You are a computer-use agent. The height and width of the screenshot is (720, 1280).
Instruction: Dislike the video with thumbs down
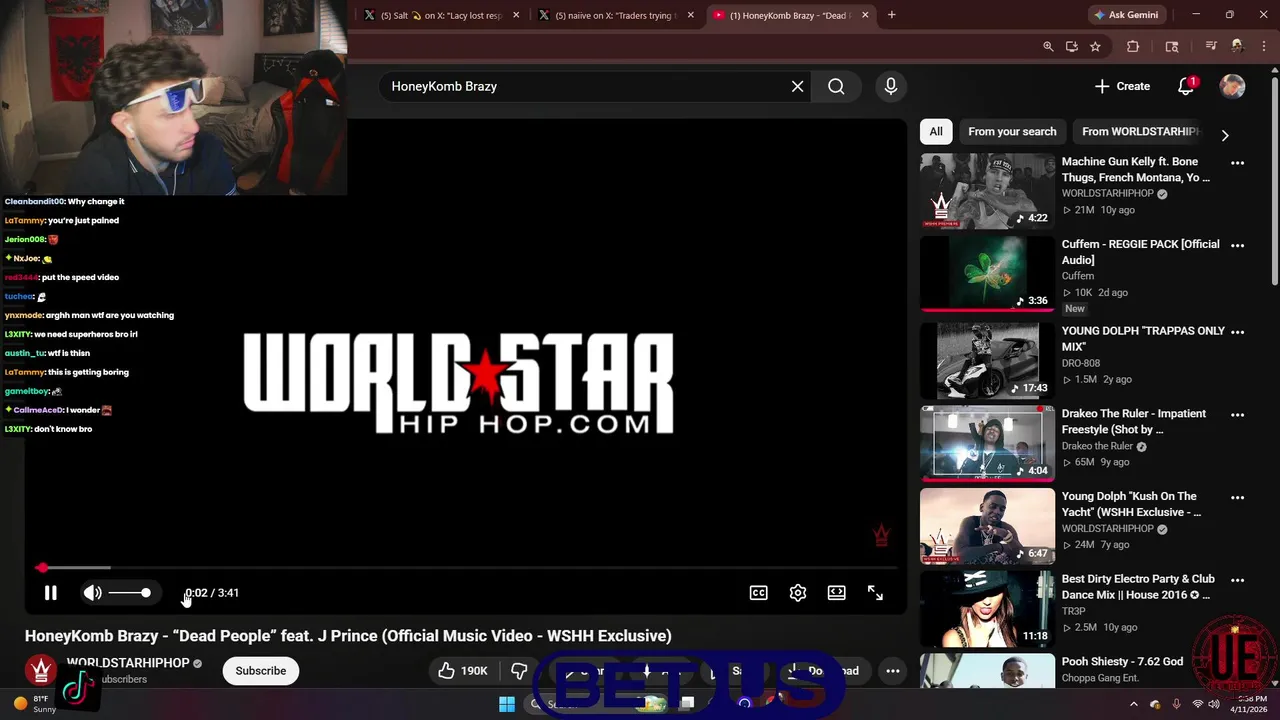click(x=519, y=671)
